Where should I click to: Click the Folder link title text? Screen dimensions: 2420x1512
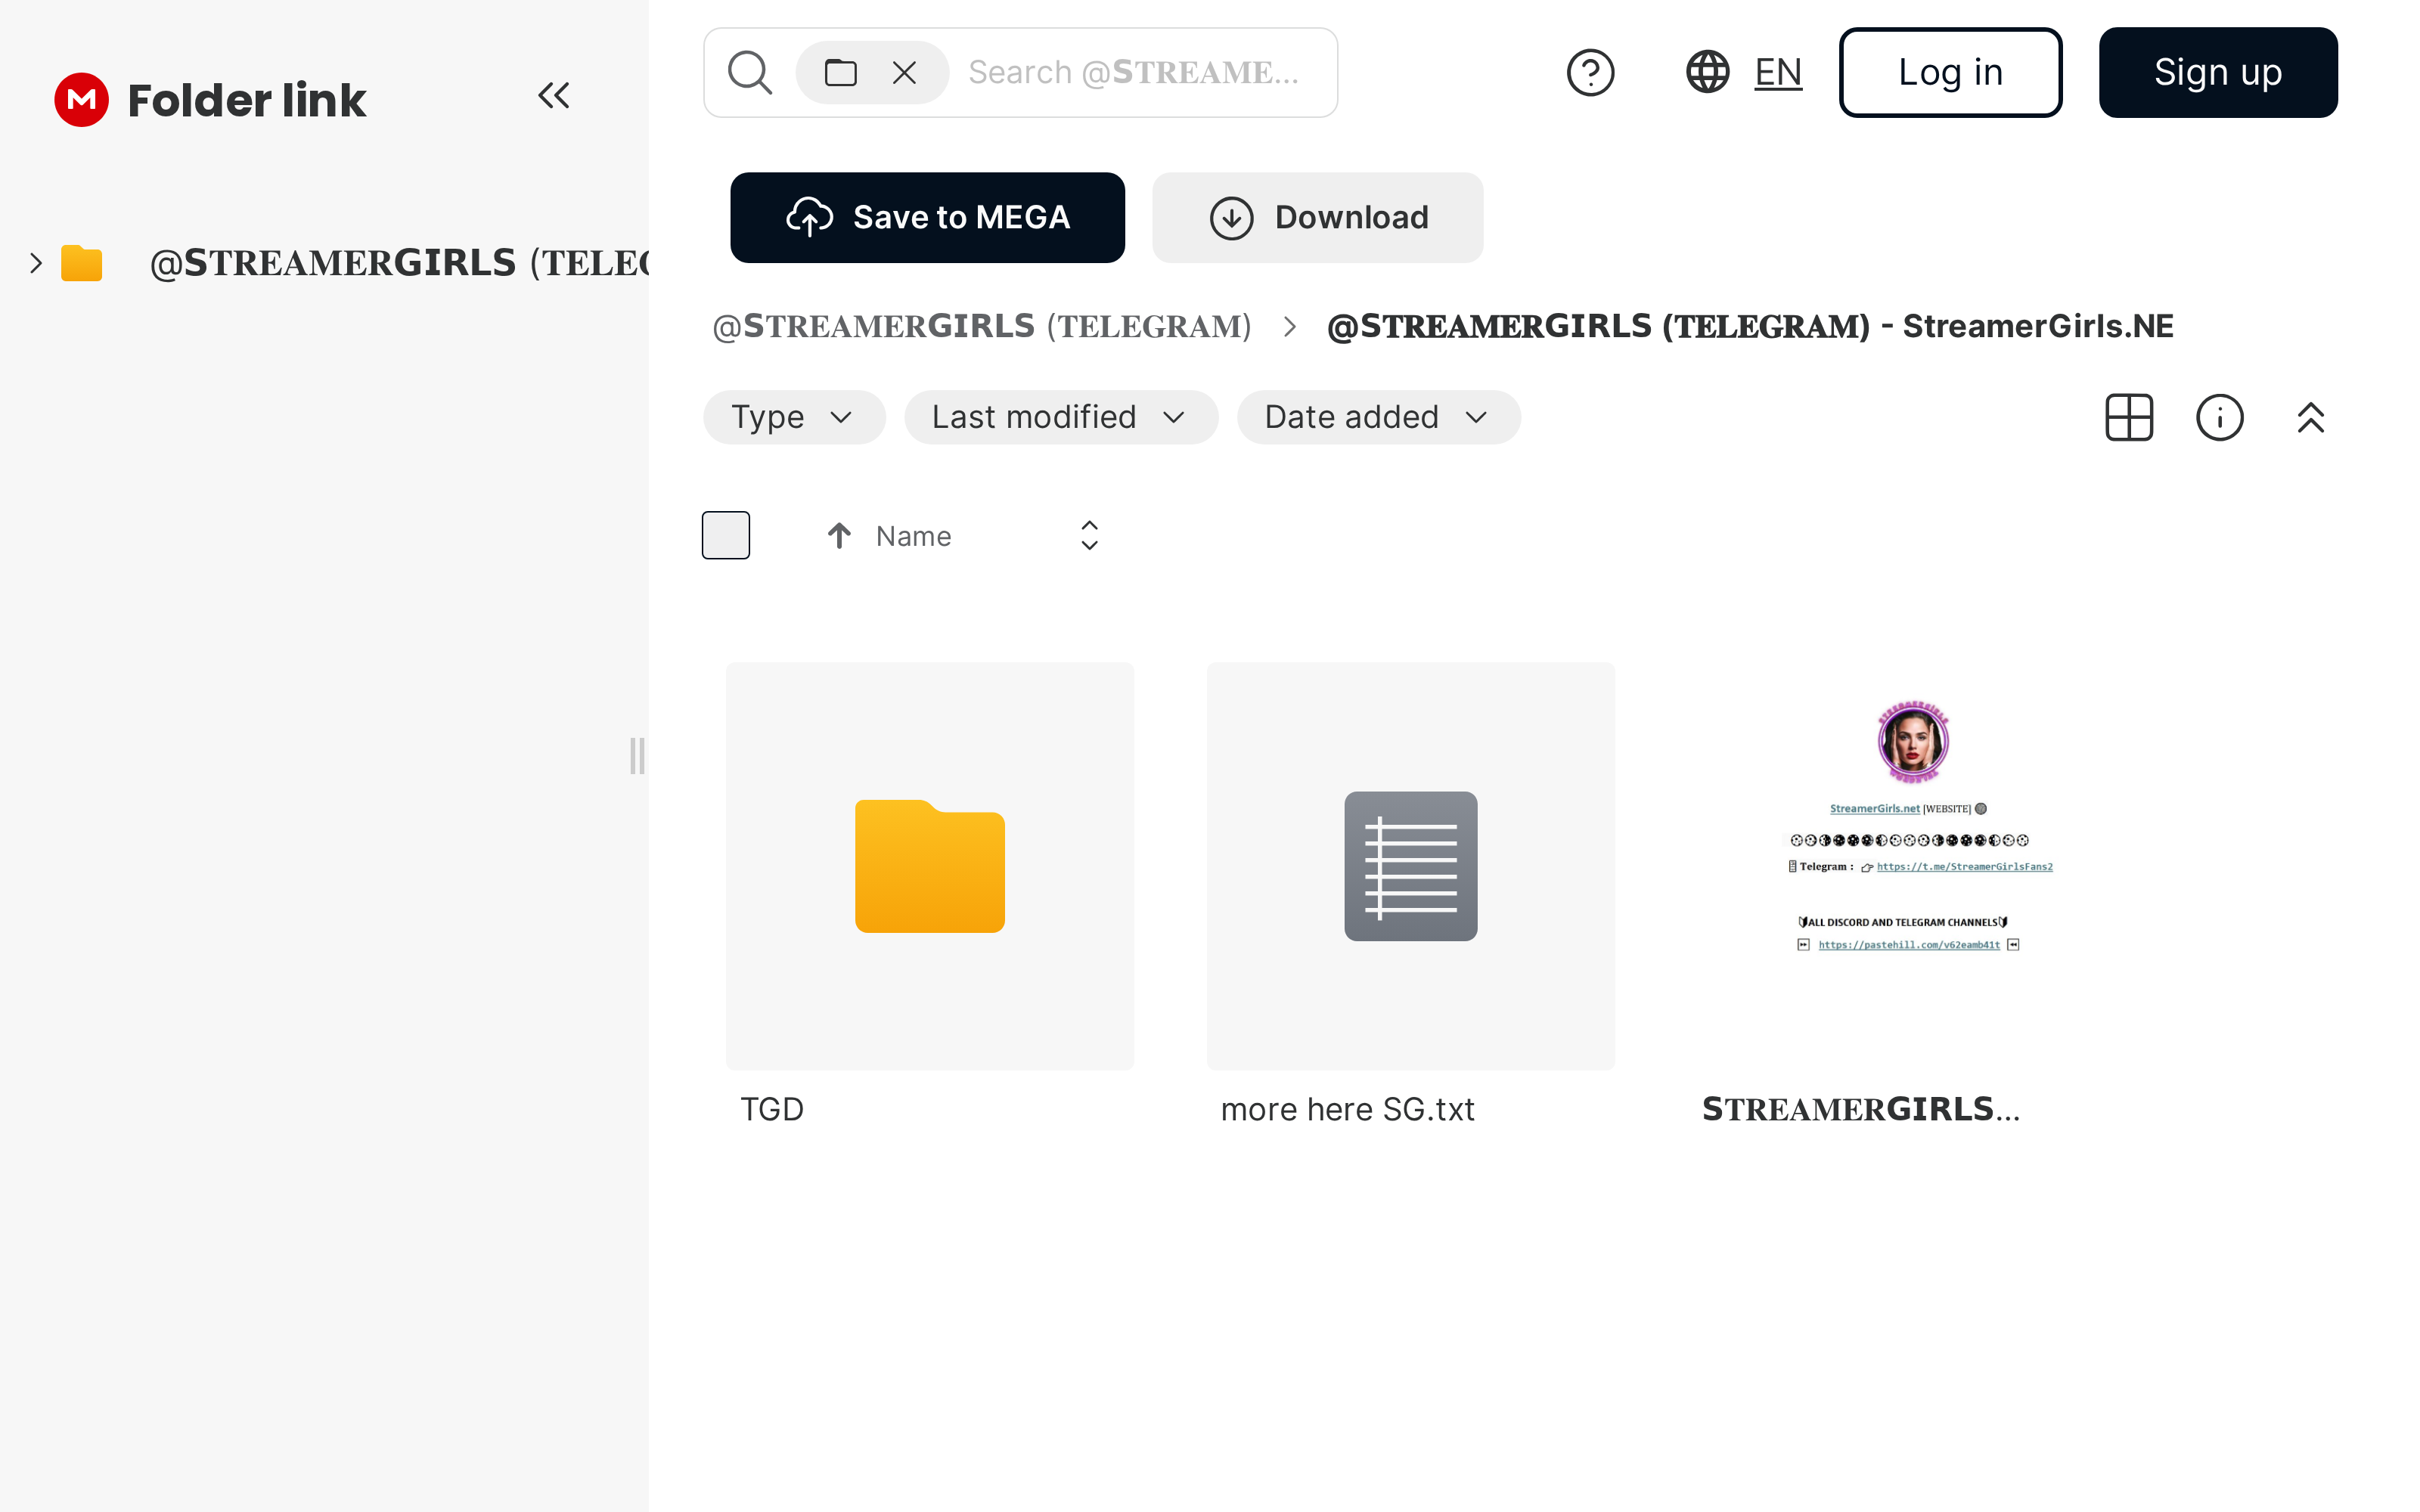tap(247, 100)
